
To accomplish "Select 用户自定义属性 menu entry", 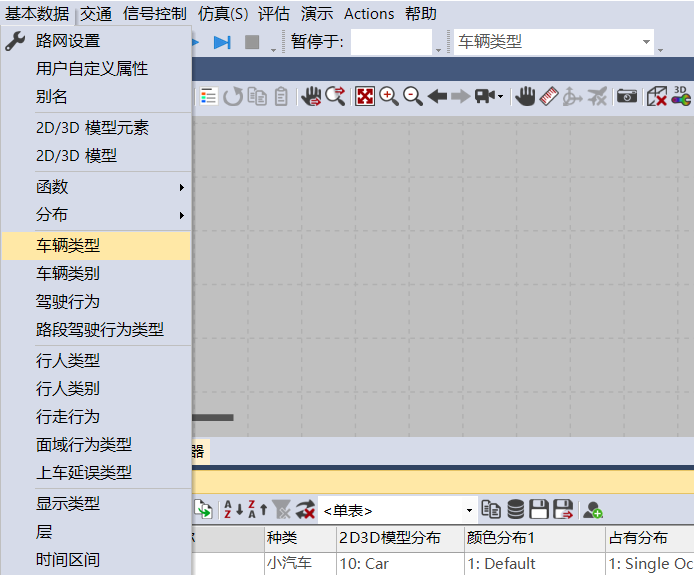I will (96, 69).
